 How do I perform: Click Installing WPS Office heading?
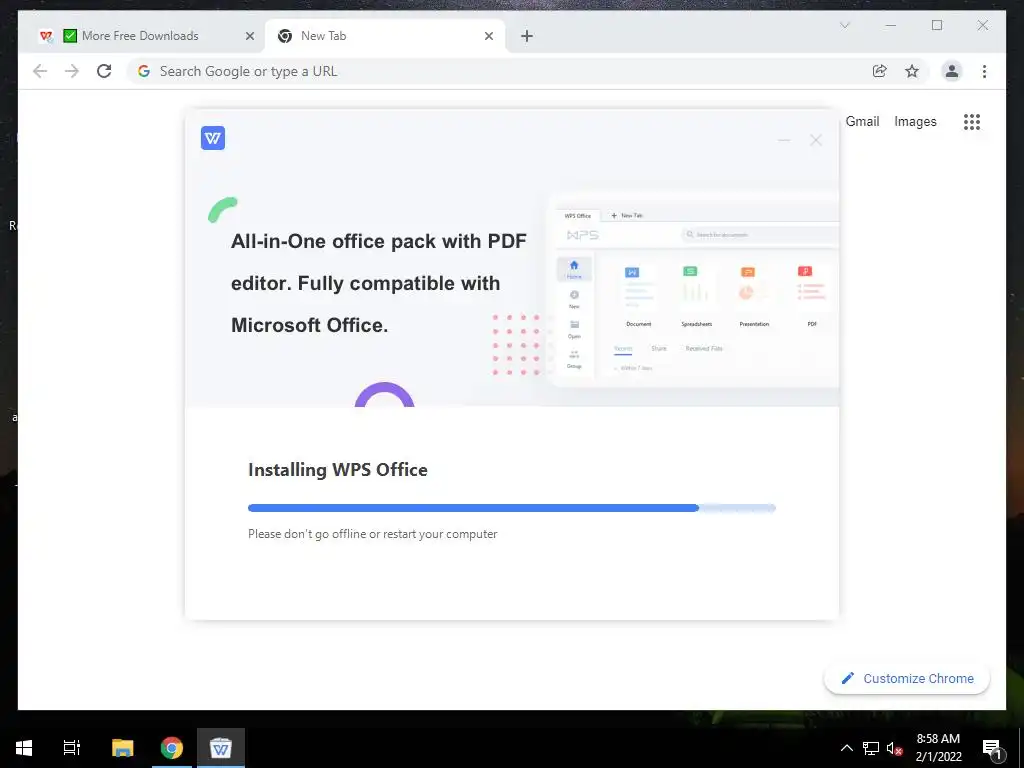point(338,470)
